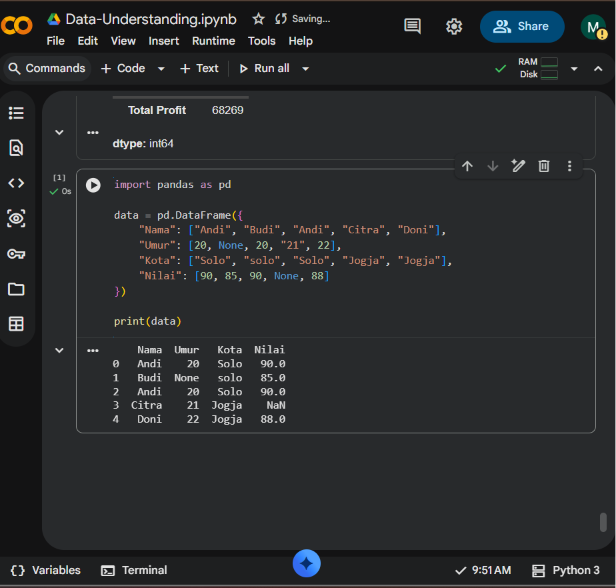Open the comments panel icon

pos(412,26)
